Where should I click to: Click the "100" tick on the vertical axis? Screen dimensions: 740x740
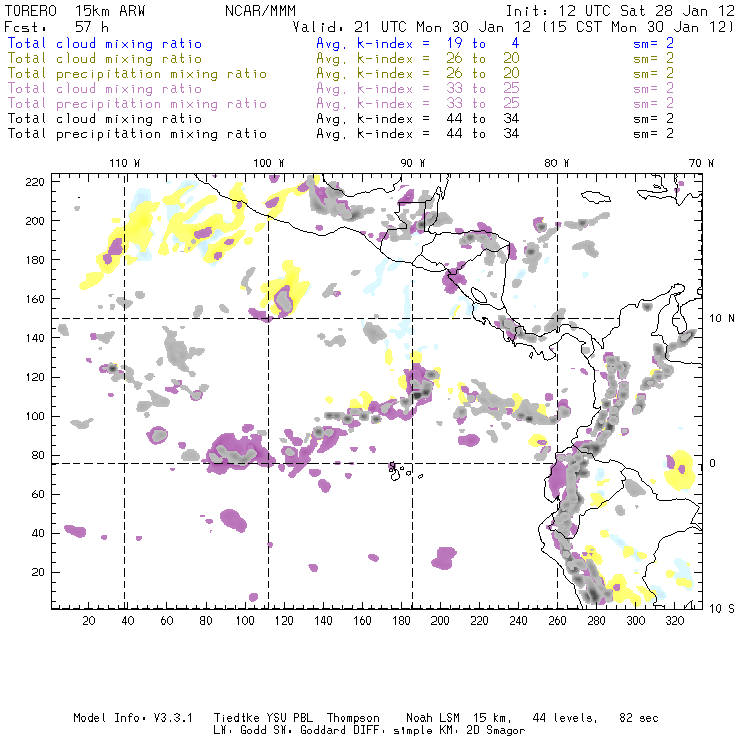pos(35,416)
